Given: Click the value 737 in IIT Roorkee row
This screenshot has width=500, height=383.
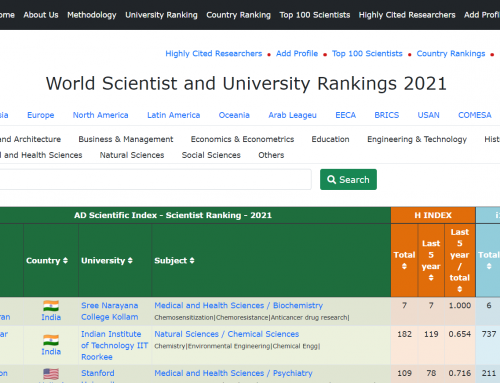Looking at the screenshot, I should [x=489, y=334].
